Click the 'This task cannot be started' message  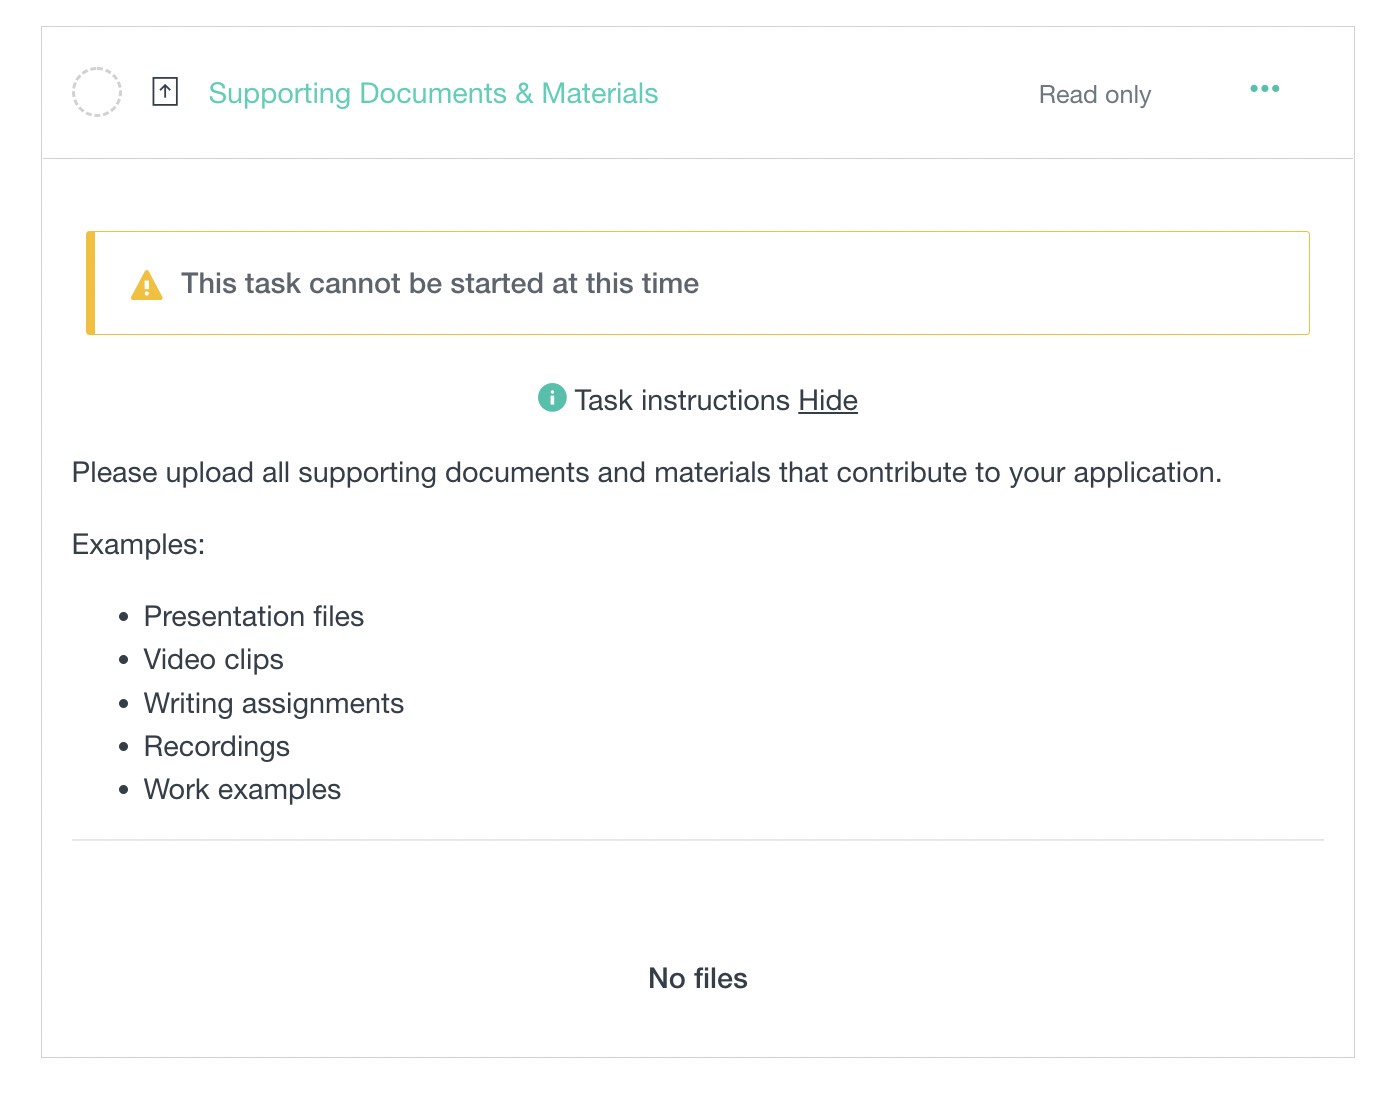[440, 284]
